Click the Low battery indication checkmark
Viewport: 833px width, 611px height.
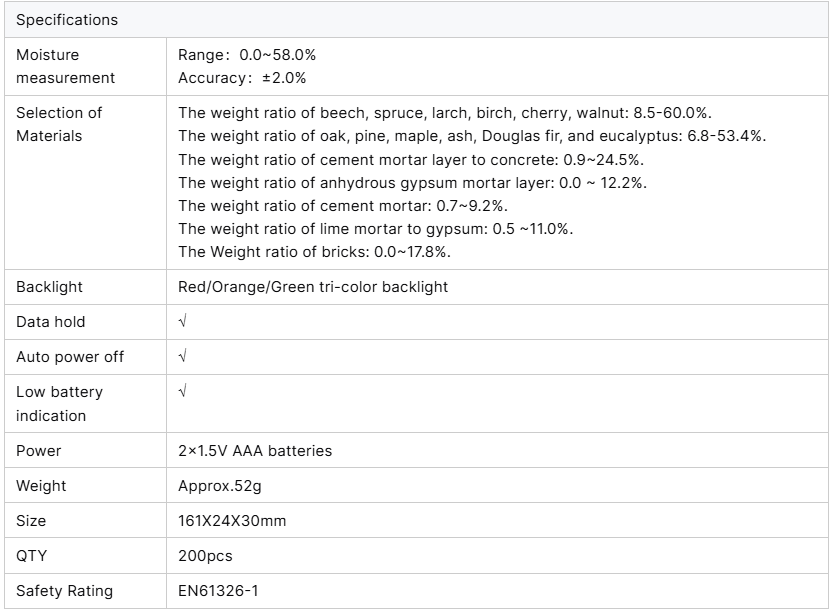(182, 392)
